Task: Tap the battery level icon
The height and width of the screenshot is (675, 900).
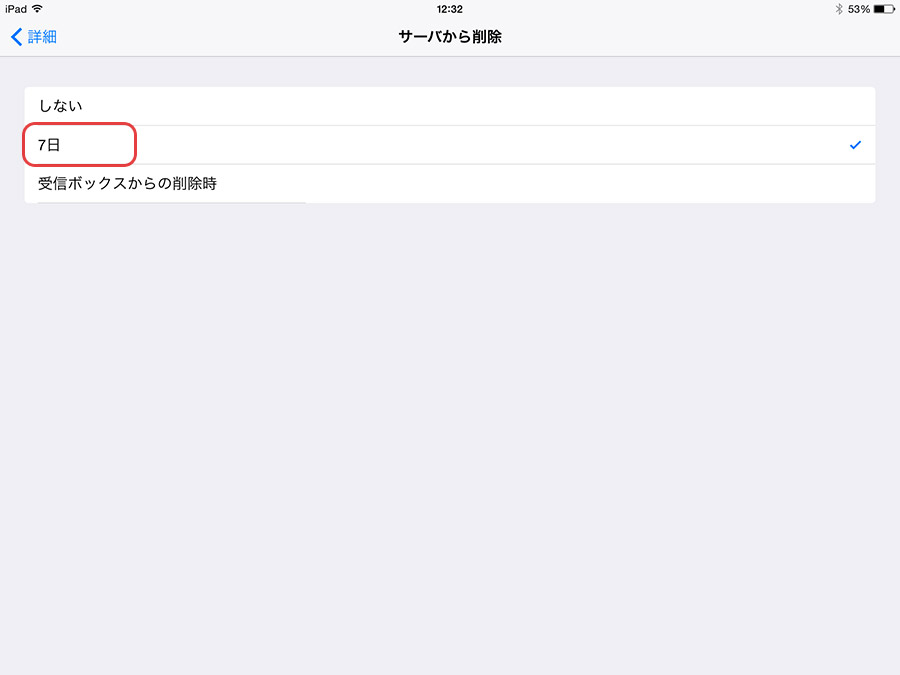Action: pos(884,9)
